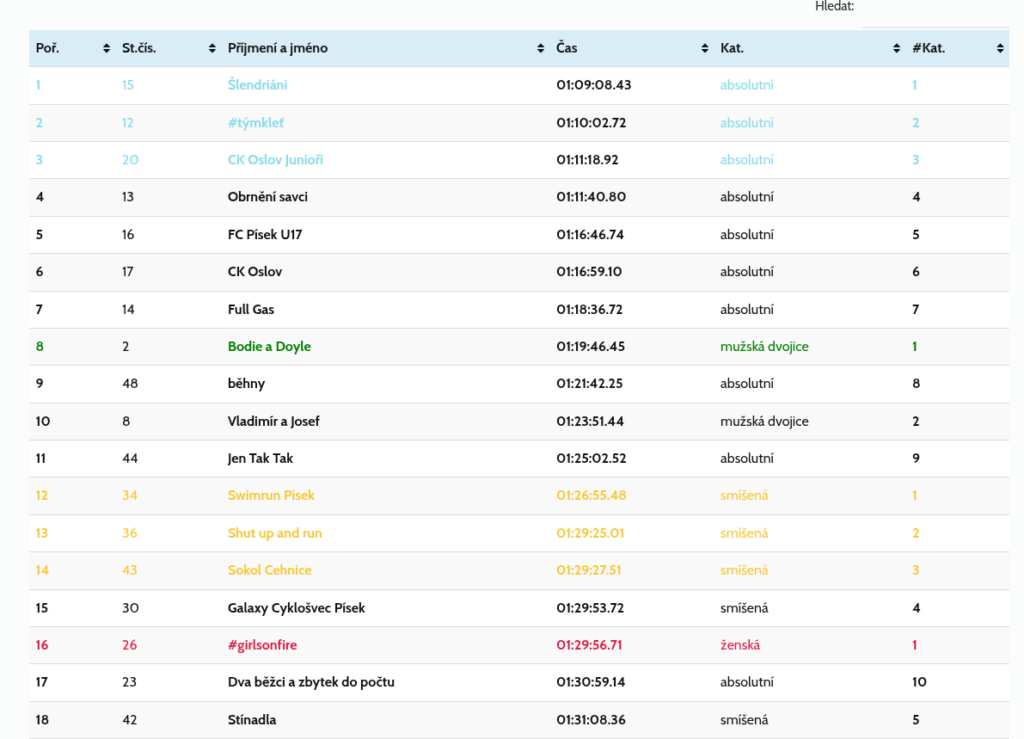Click time 01:18:36.72
Image resolution: width=1024 pixels, height=739 pixels.
590,309
